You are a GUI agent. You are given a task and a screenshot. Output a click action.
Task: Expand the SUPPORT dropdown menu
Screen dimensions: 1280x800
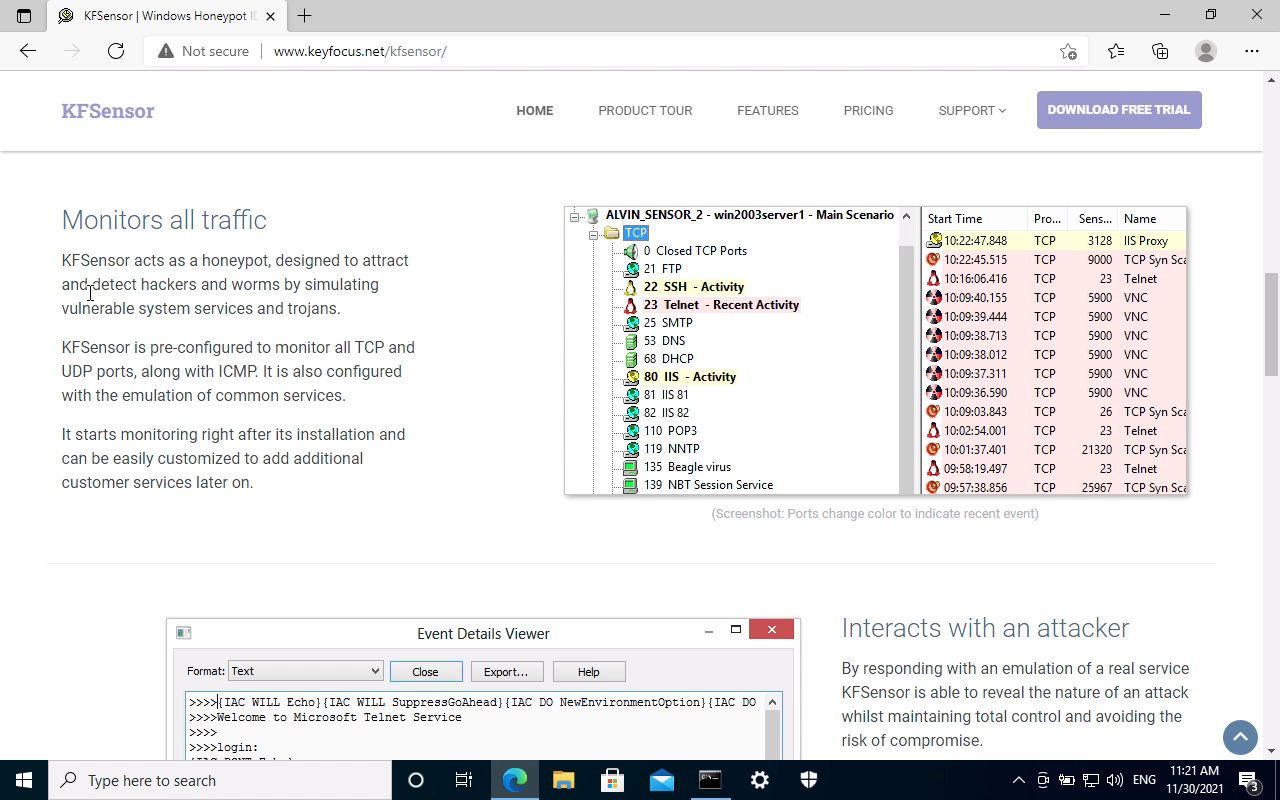coord(972,110)
